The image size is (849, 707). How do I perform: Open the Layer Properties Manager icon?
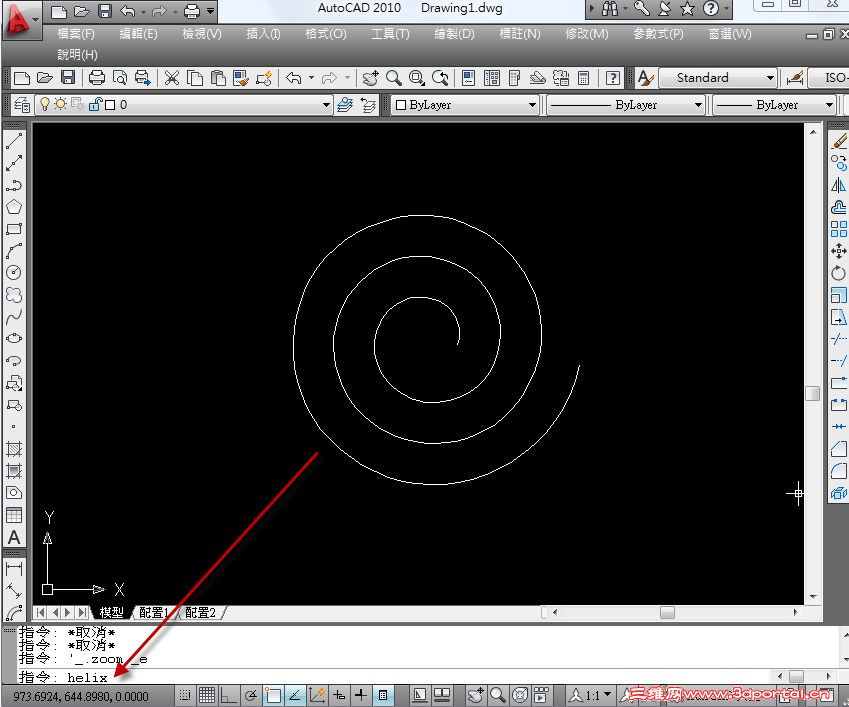pos(22,104)
